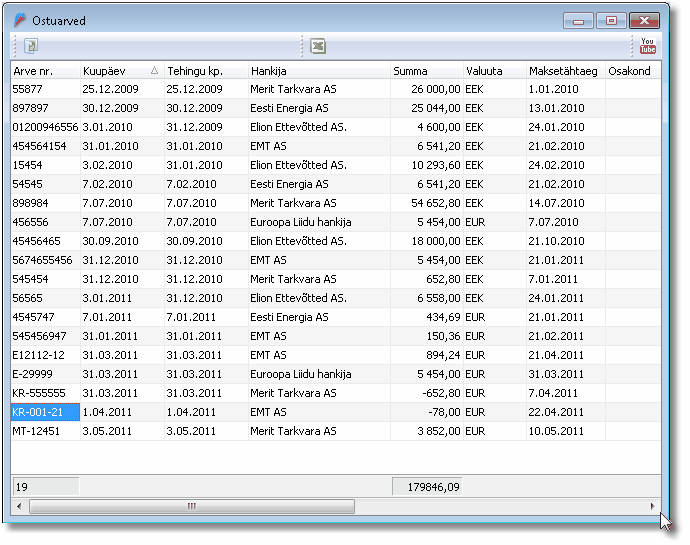This screenshot has height=545, width=690.
Task: Sort by the Summa column header
Action: coord(427,71)
